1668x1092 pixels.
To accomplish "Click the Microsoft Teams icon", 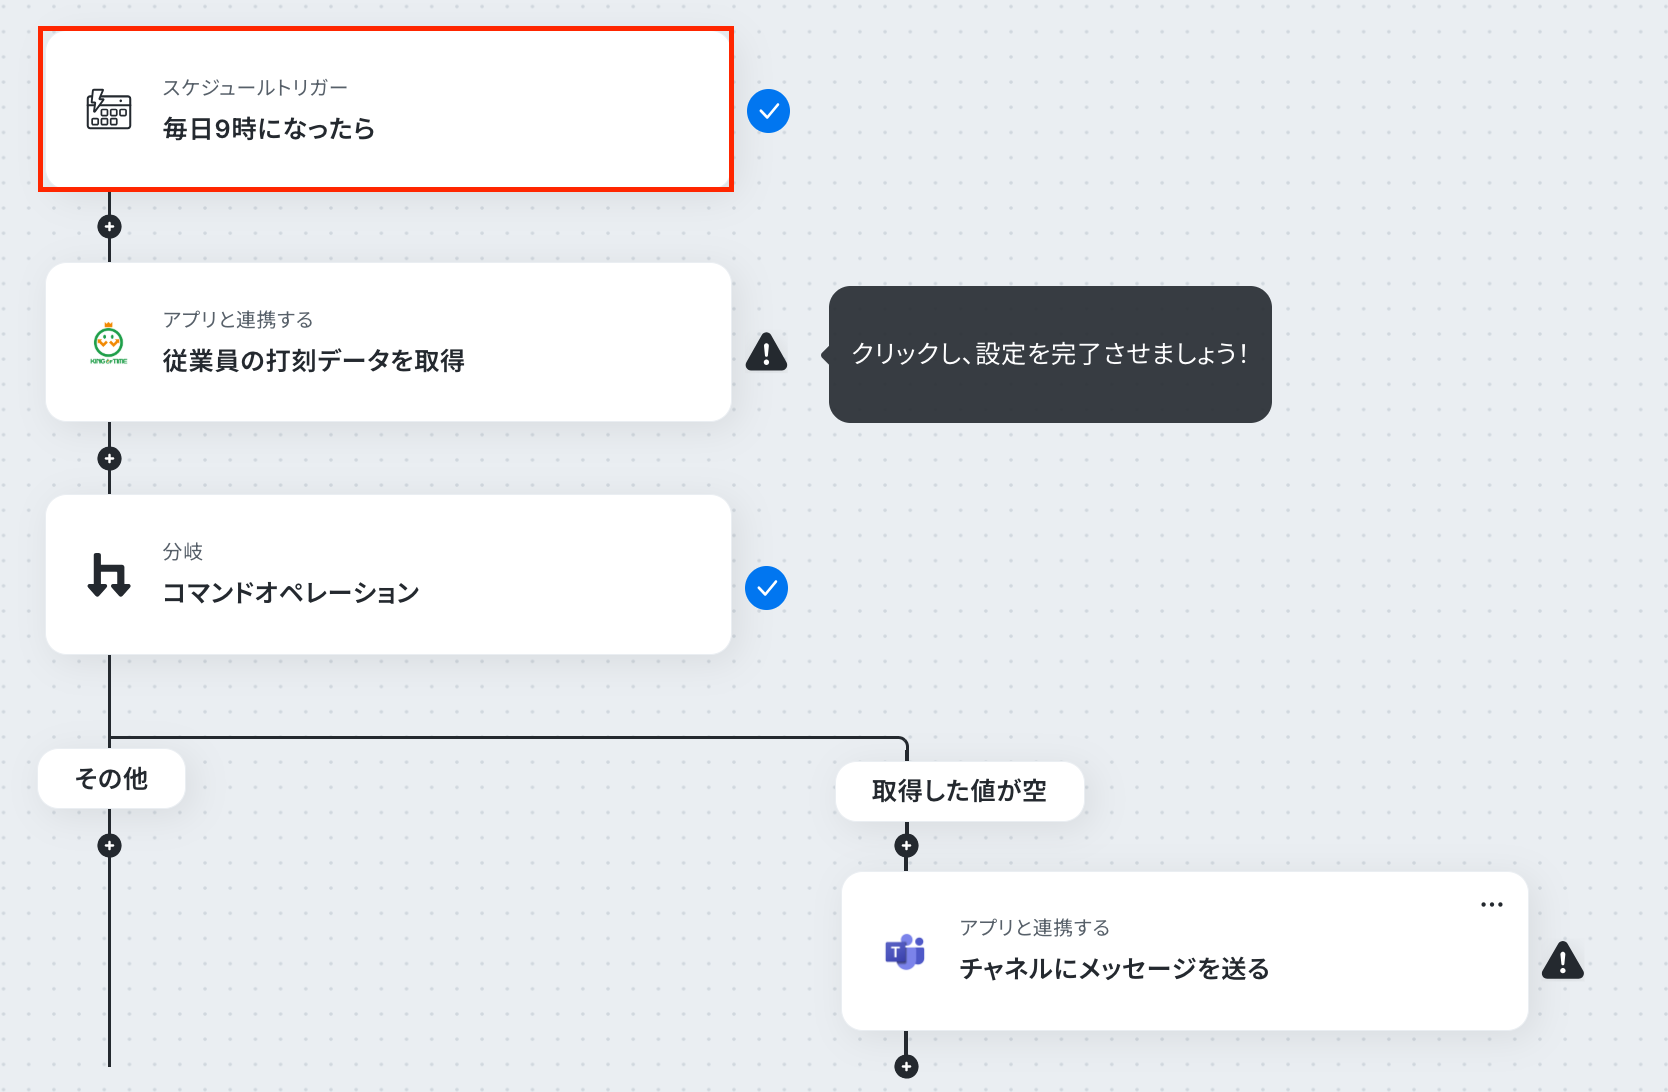I will click(905, 951).
